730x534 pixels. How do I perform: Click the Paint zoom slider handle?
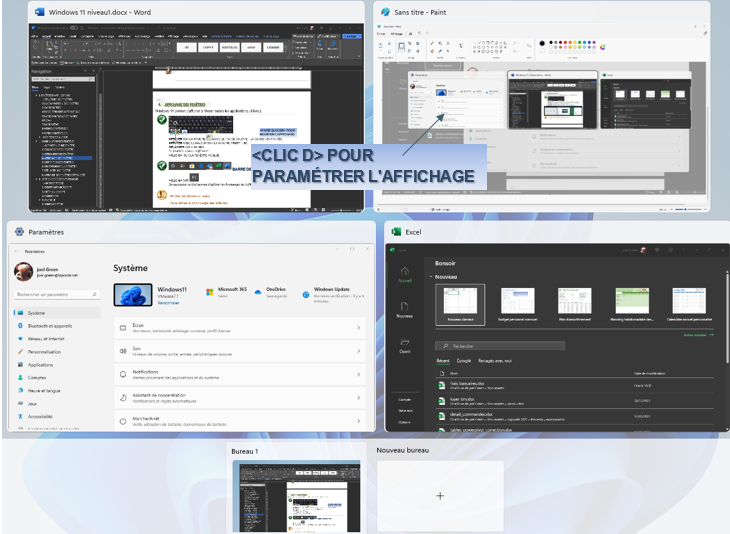(684, 210)
